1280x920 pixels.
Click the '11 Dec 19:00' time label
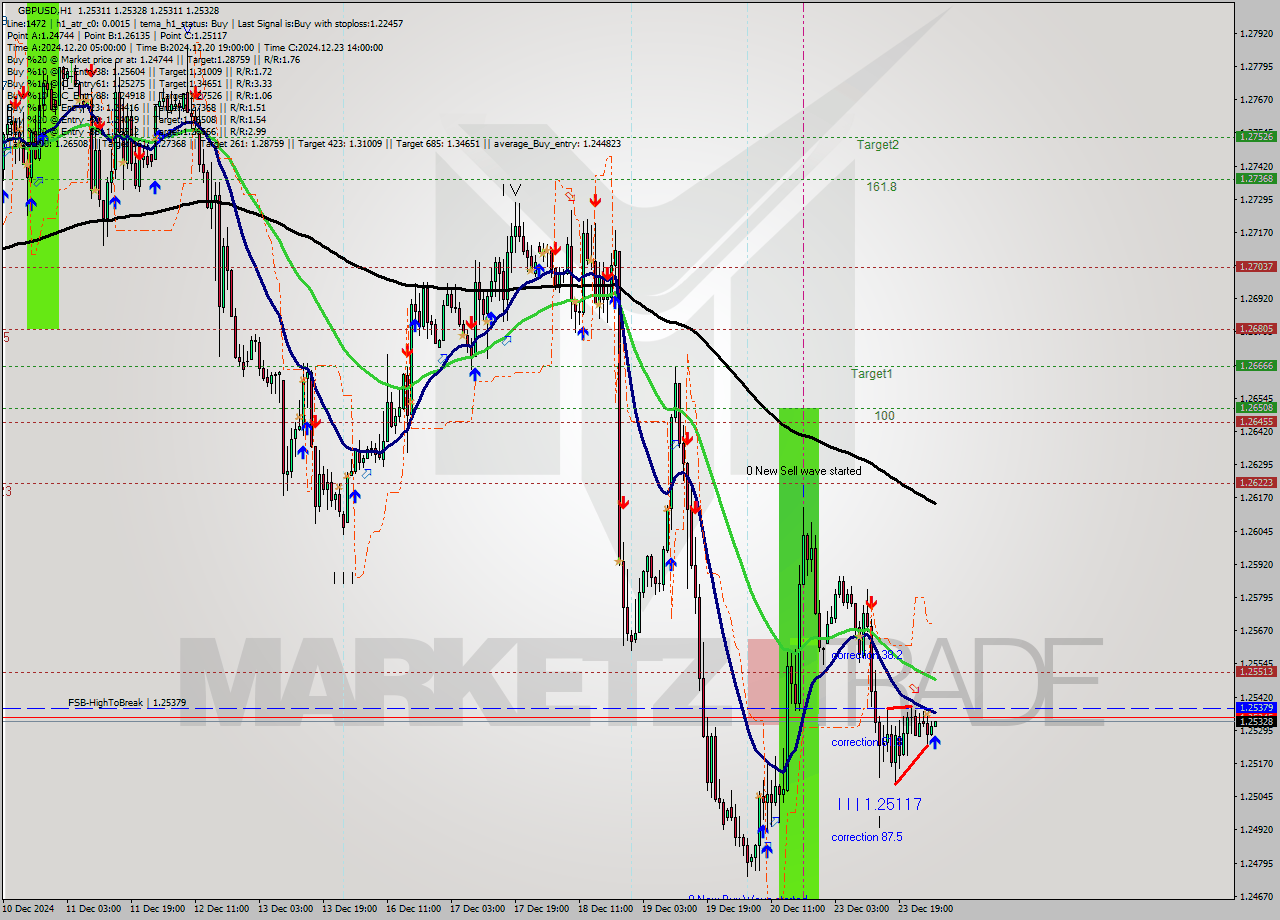tap(158, 909)
